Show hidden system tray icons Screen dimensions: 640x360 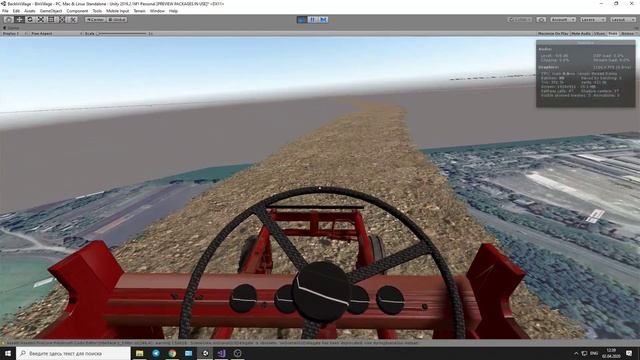(x=576, y=353)
